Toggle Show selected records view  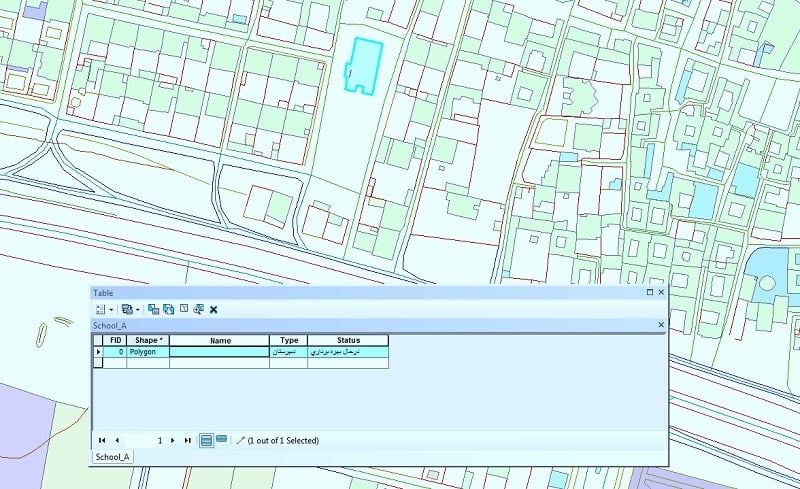click(x=221, y=440)
